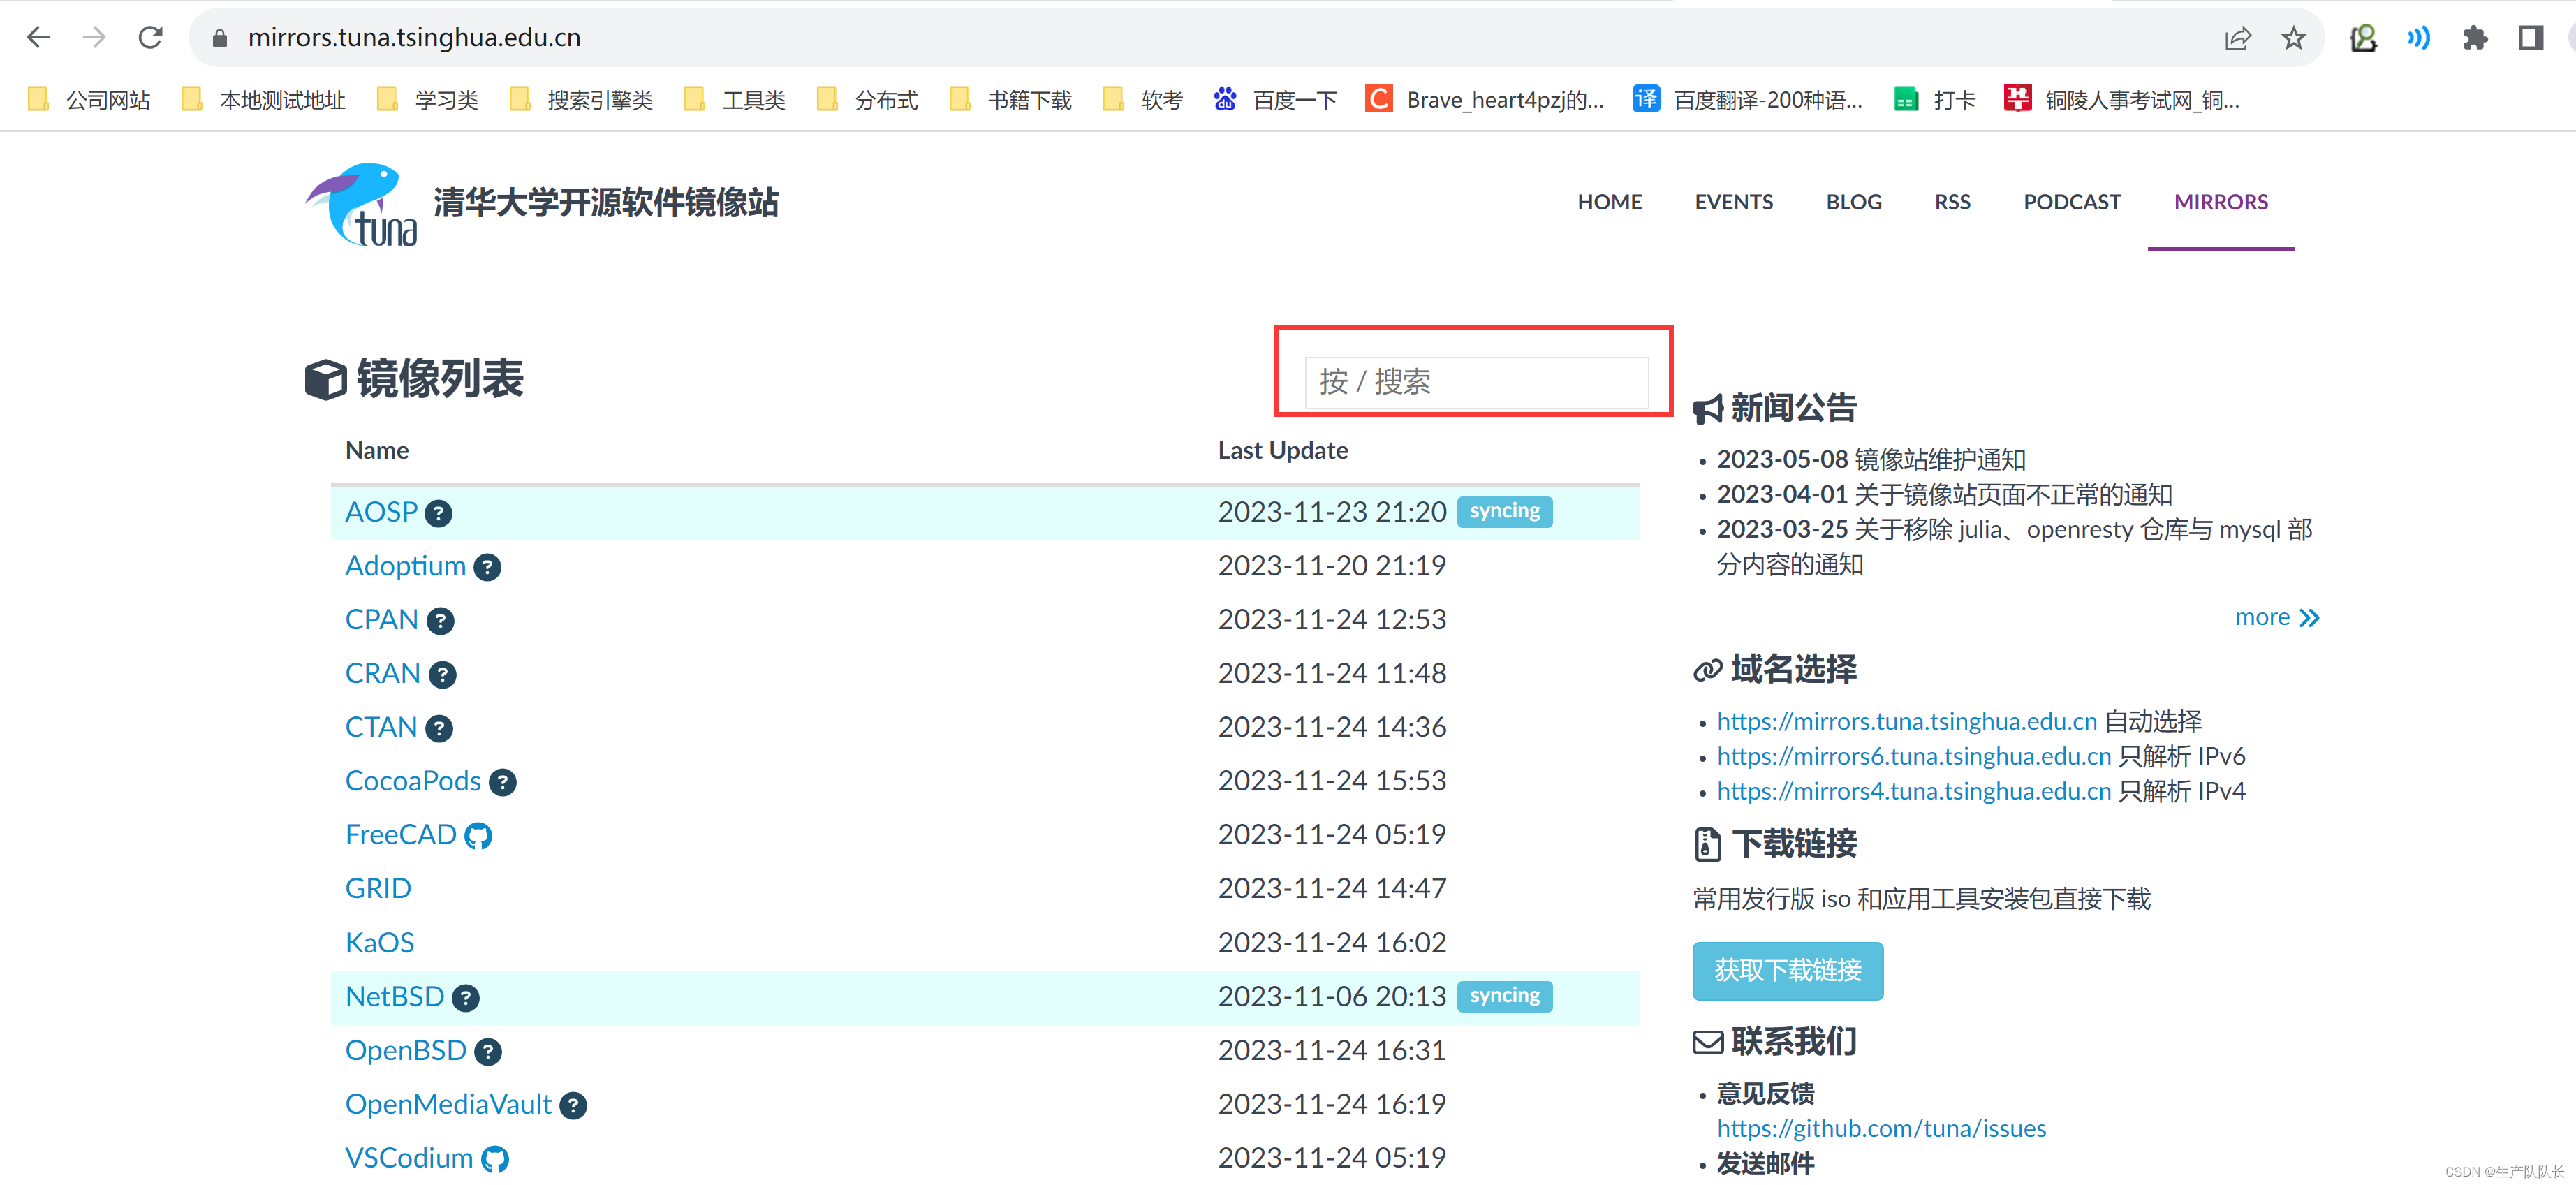The width and height of the screenshot is (2576, 1185).
Task: Open the CocoaPods mirror link
Action: point(413,781)
